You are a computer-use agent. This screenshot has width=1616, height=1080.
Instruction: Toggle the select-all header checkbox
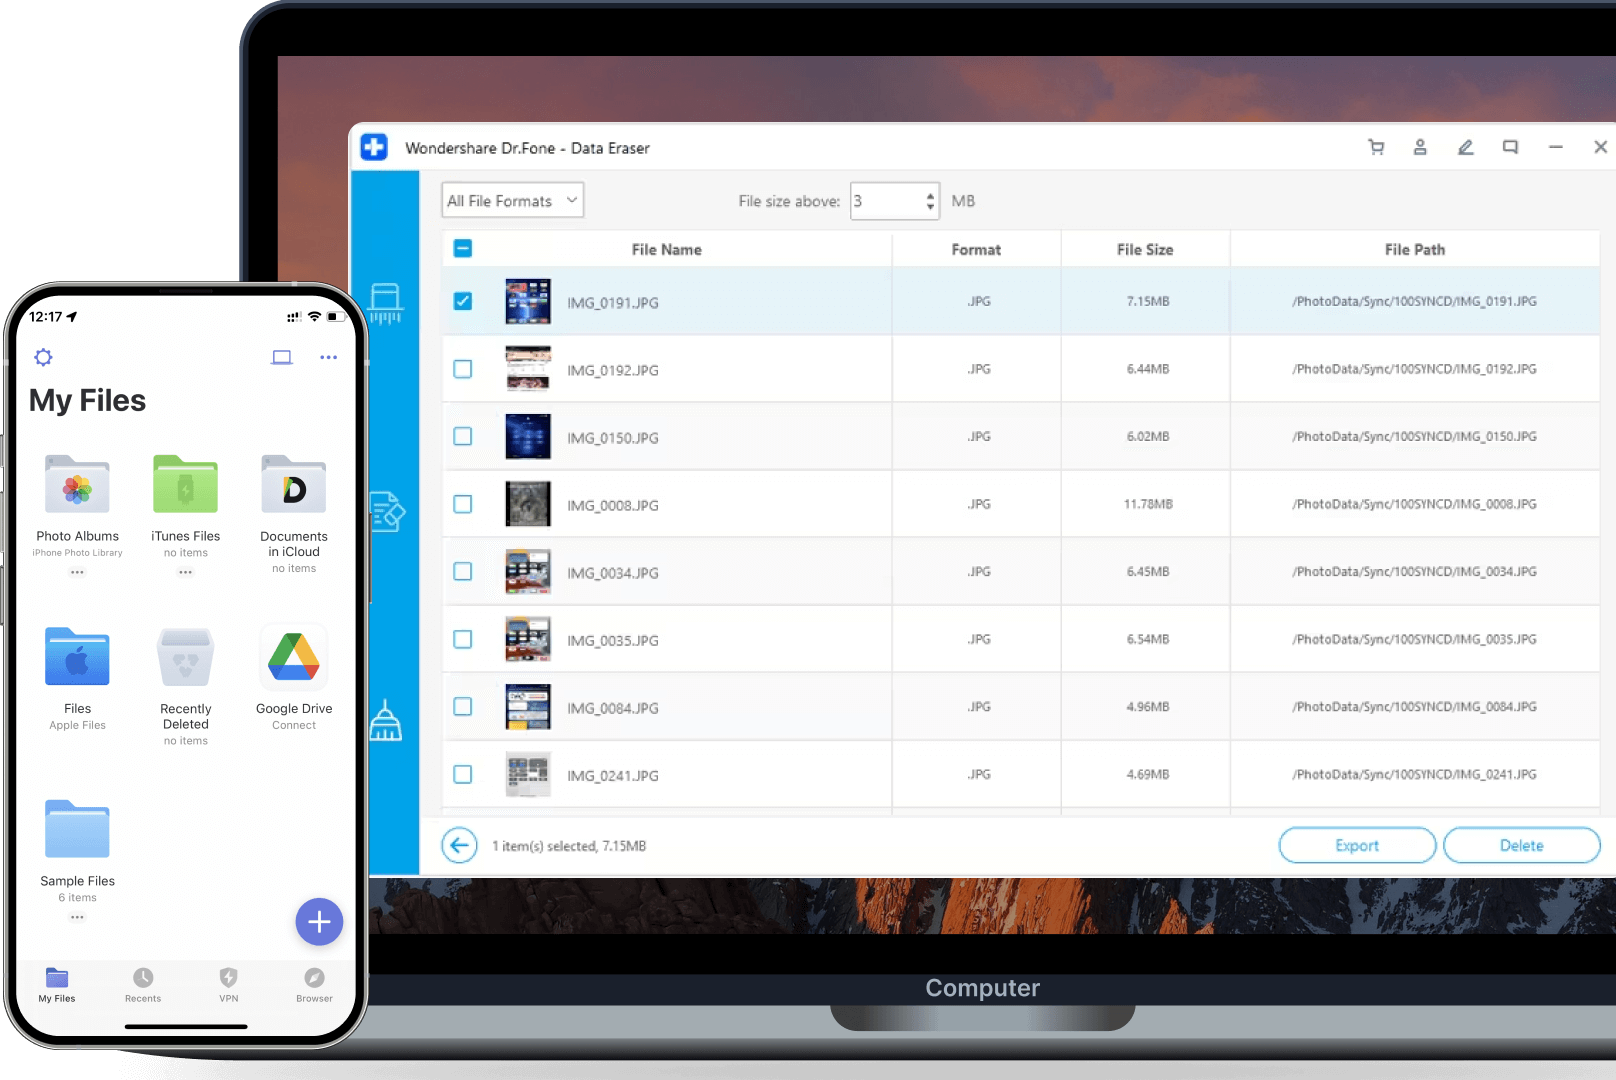pyautogui.click(x=463, y=249)
